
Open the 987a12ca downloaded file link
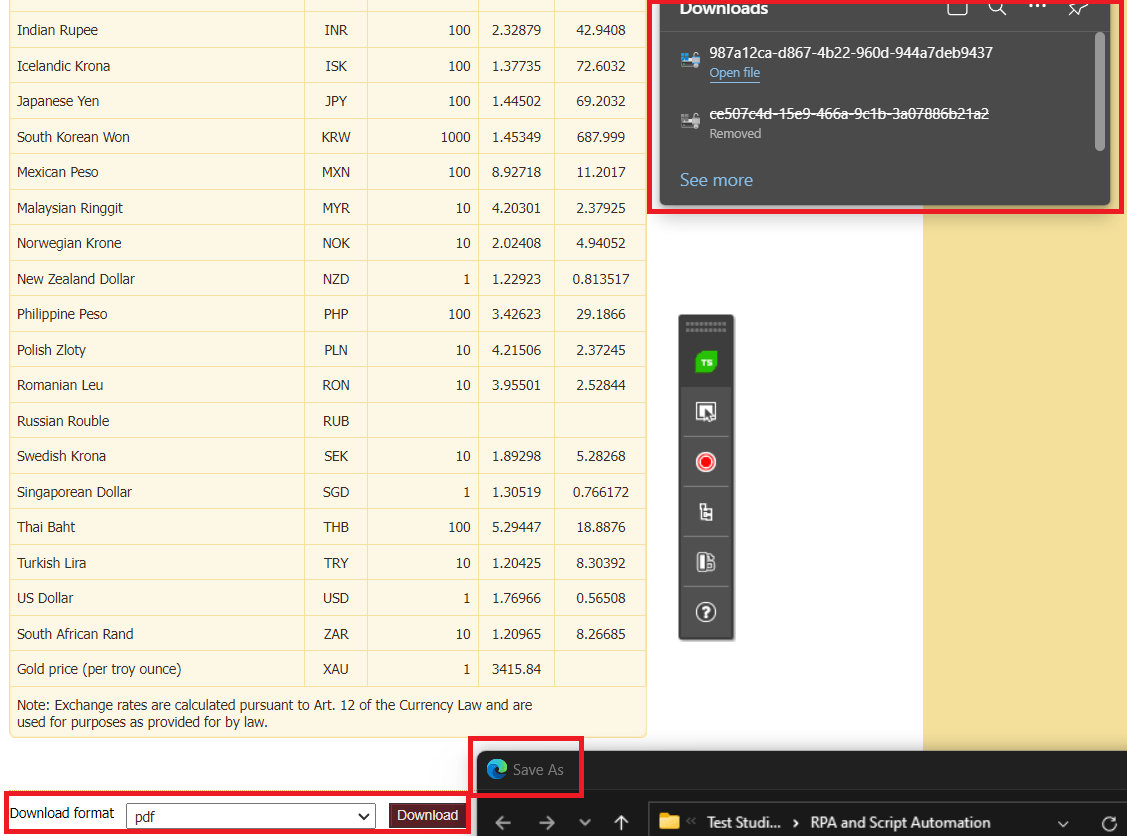tap(735, 73)
